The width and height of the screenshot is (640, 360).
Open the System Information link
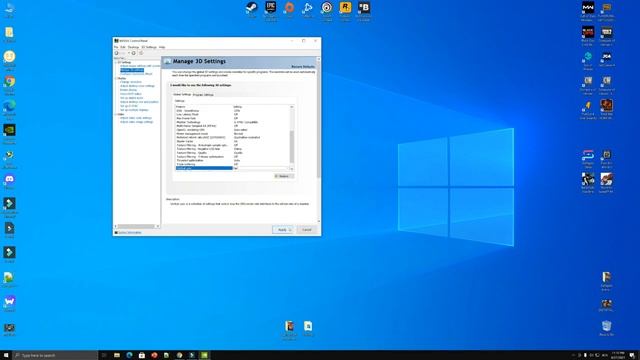point(130,233)
